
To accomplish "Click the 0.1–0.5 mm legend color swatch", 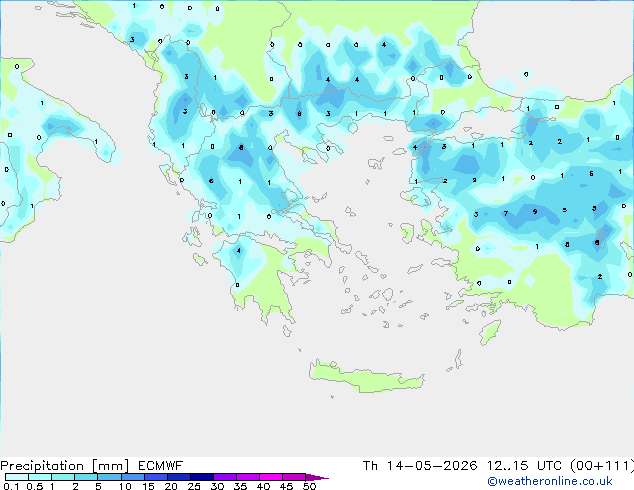I will coord(17,477).
